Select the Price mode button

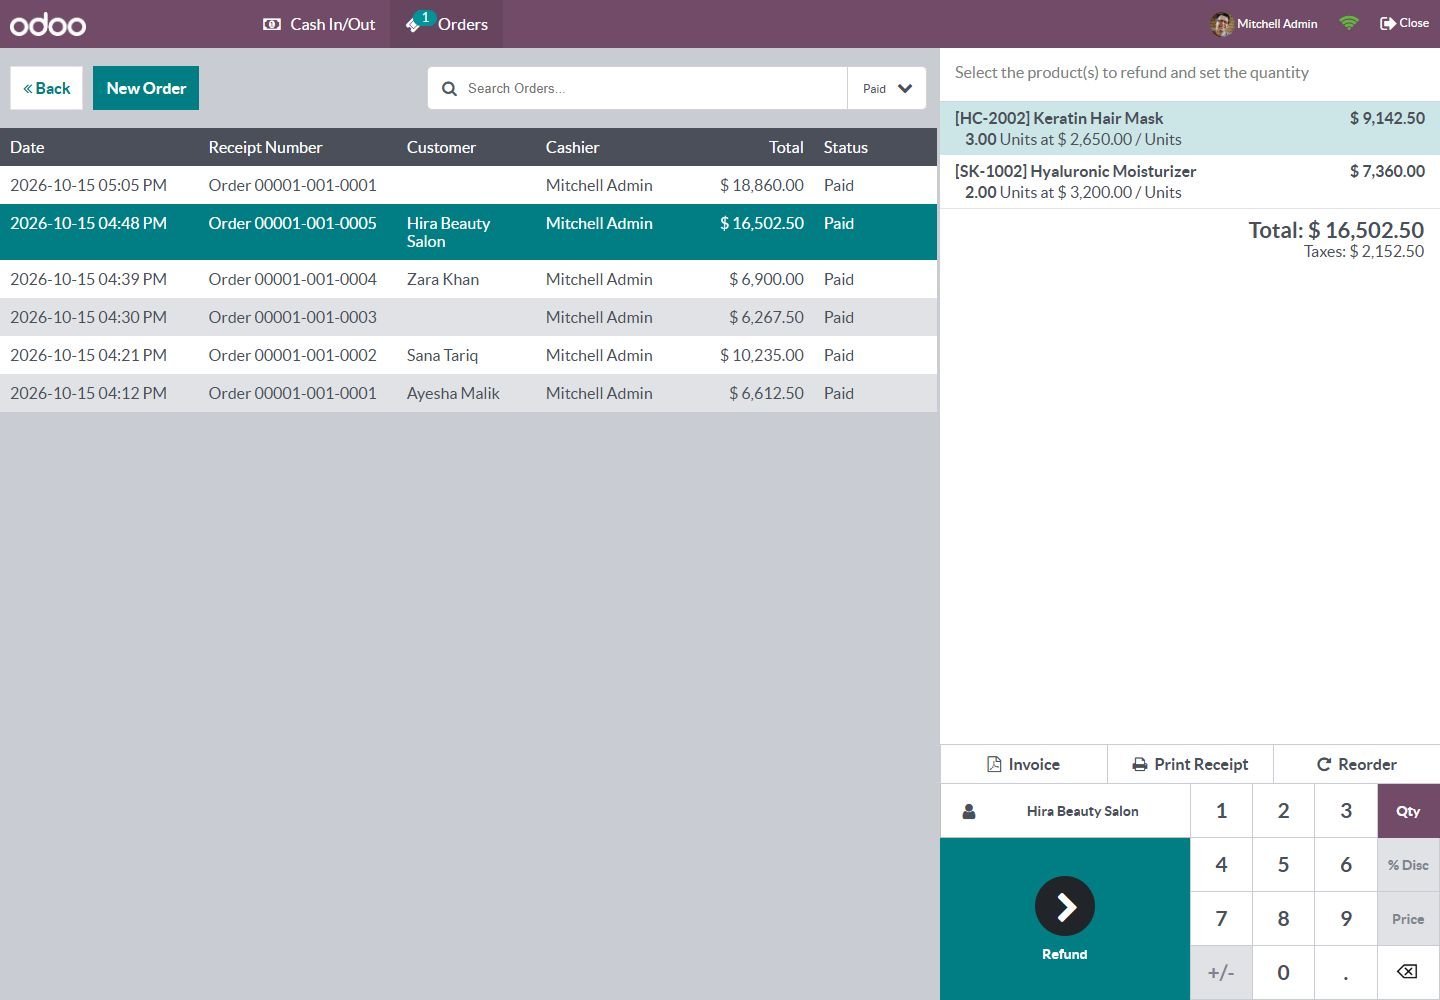click(x=1408, y=919)
